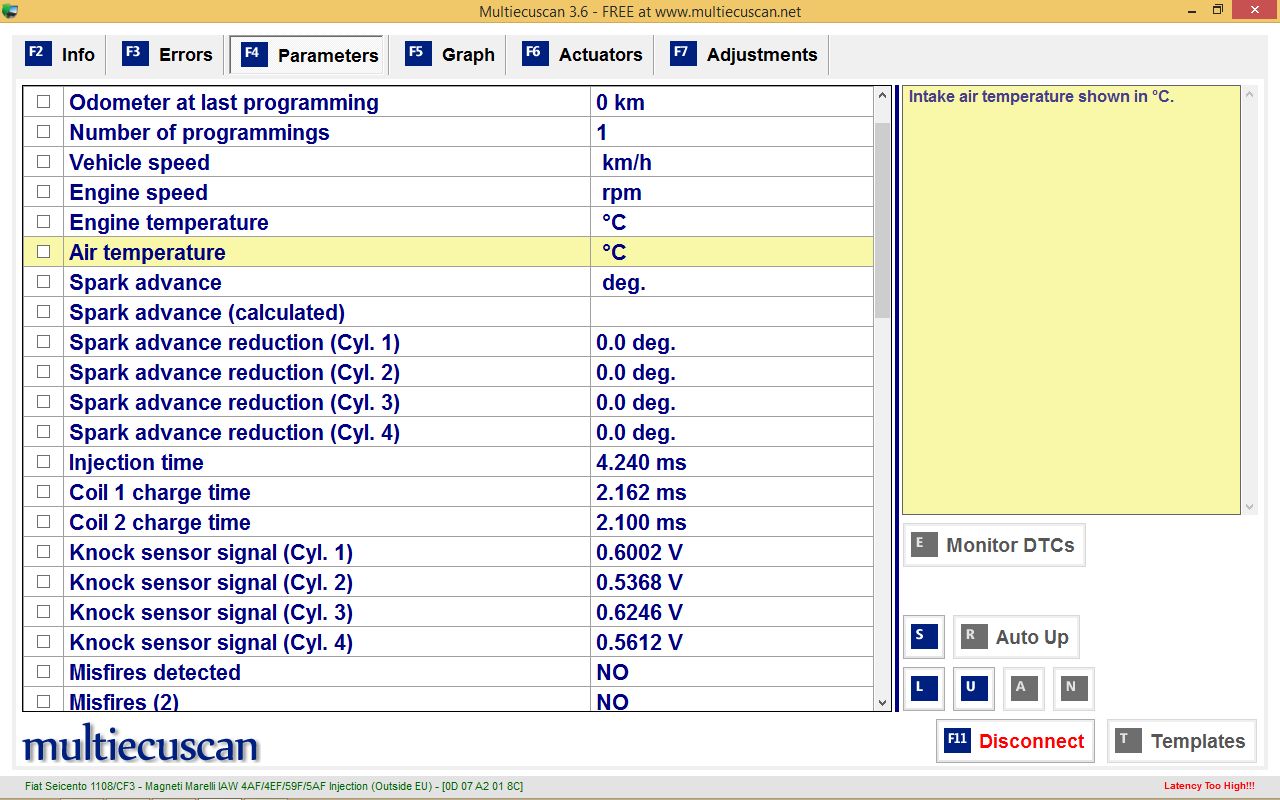This screenshot has width=1280, height=800.
Task: Click the parameter list scroll down arrow
Action: tap(882, 703)
